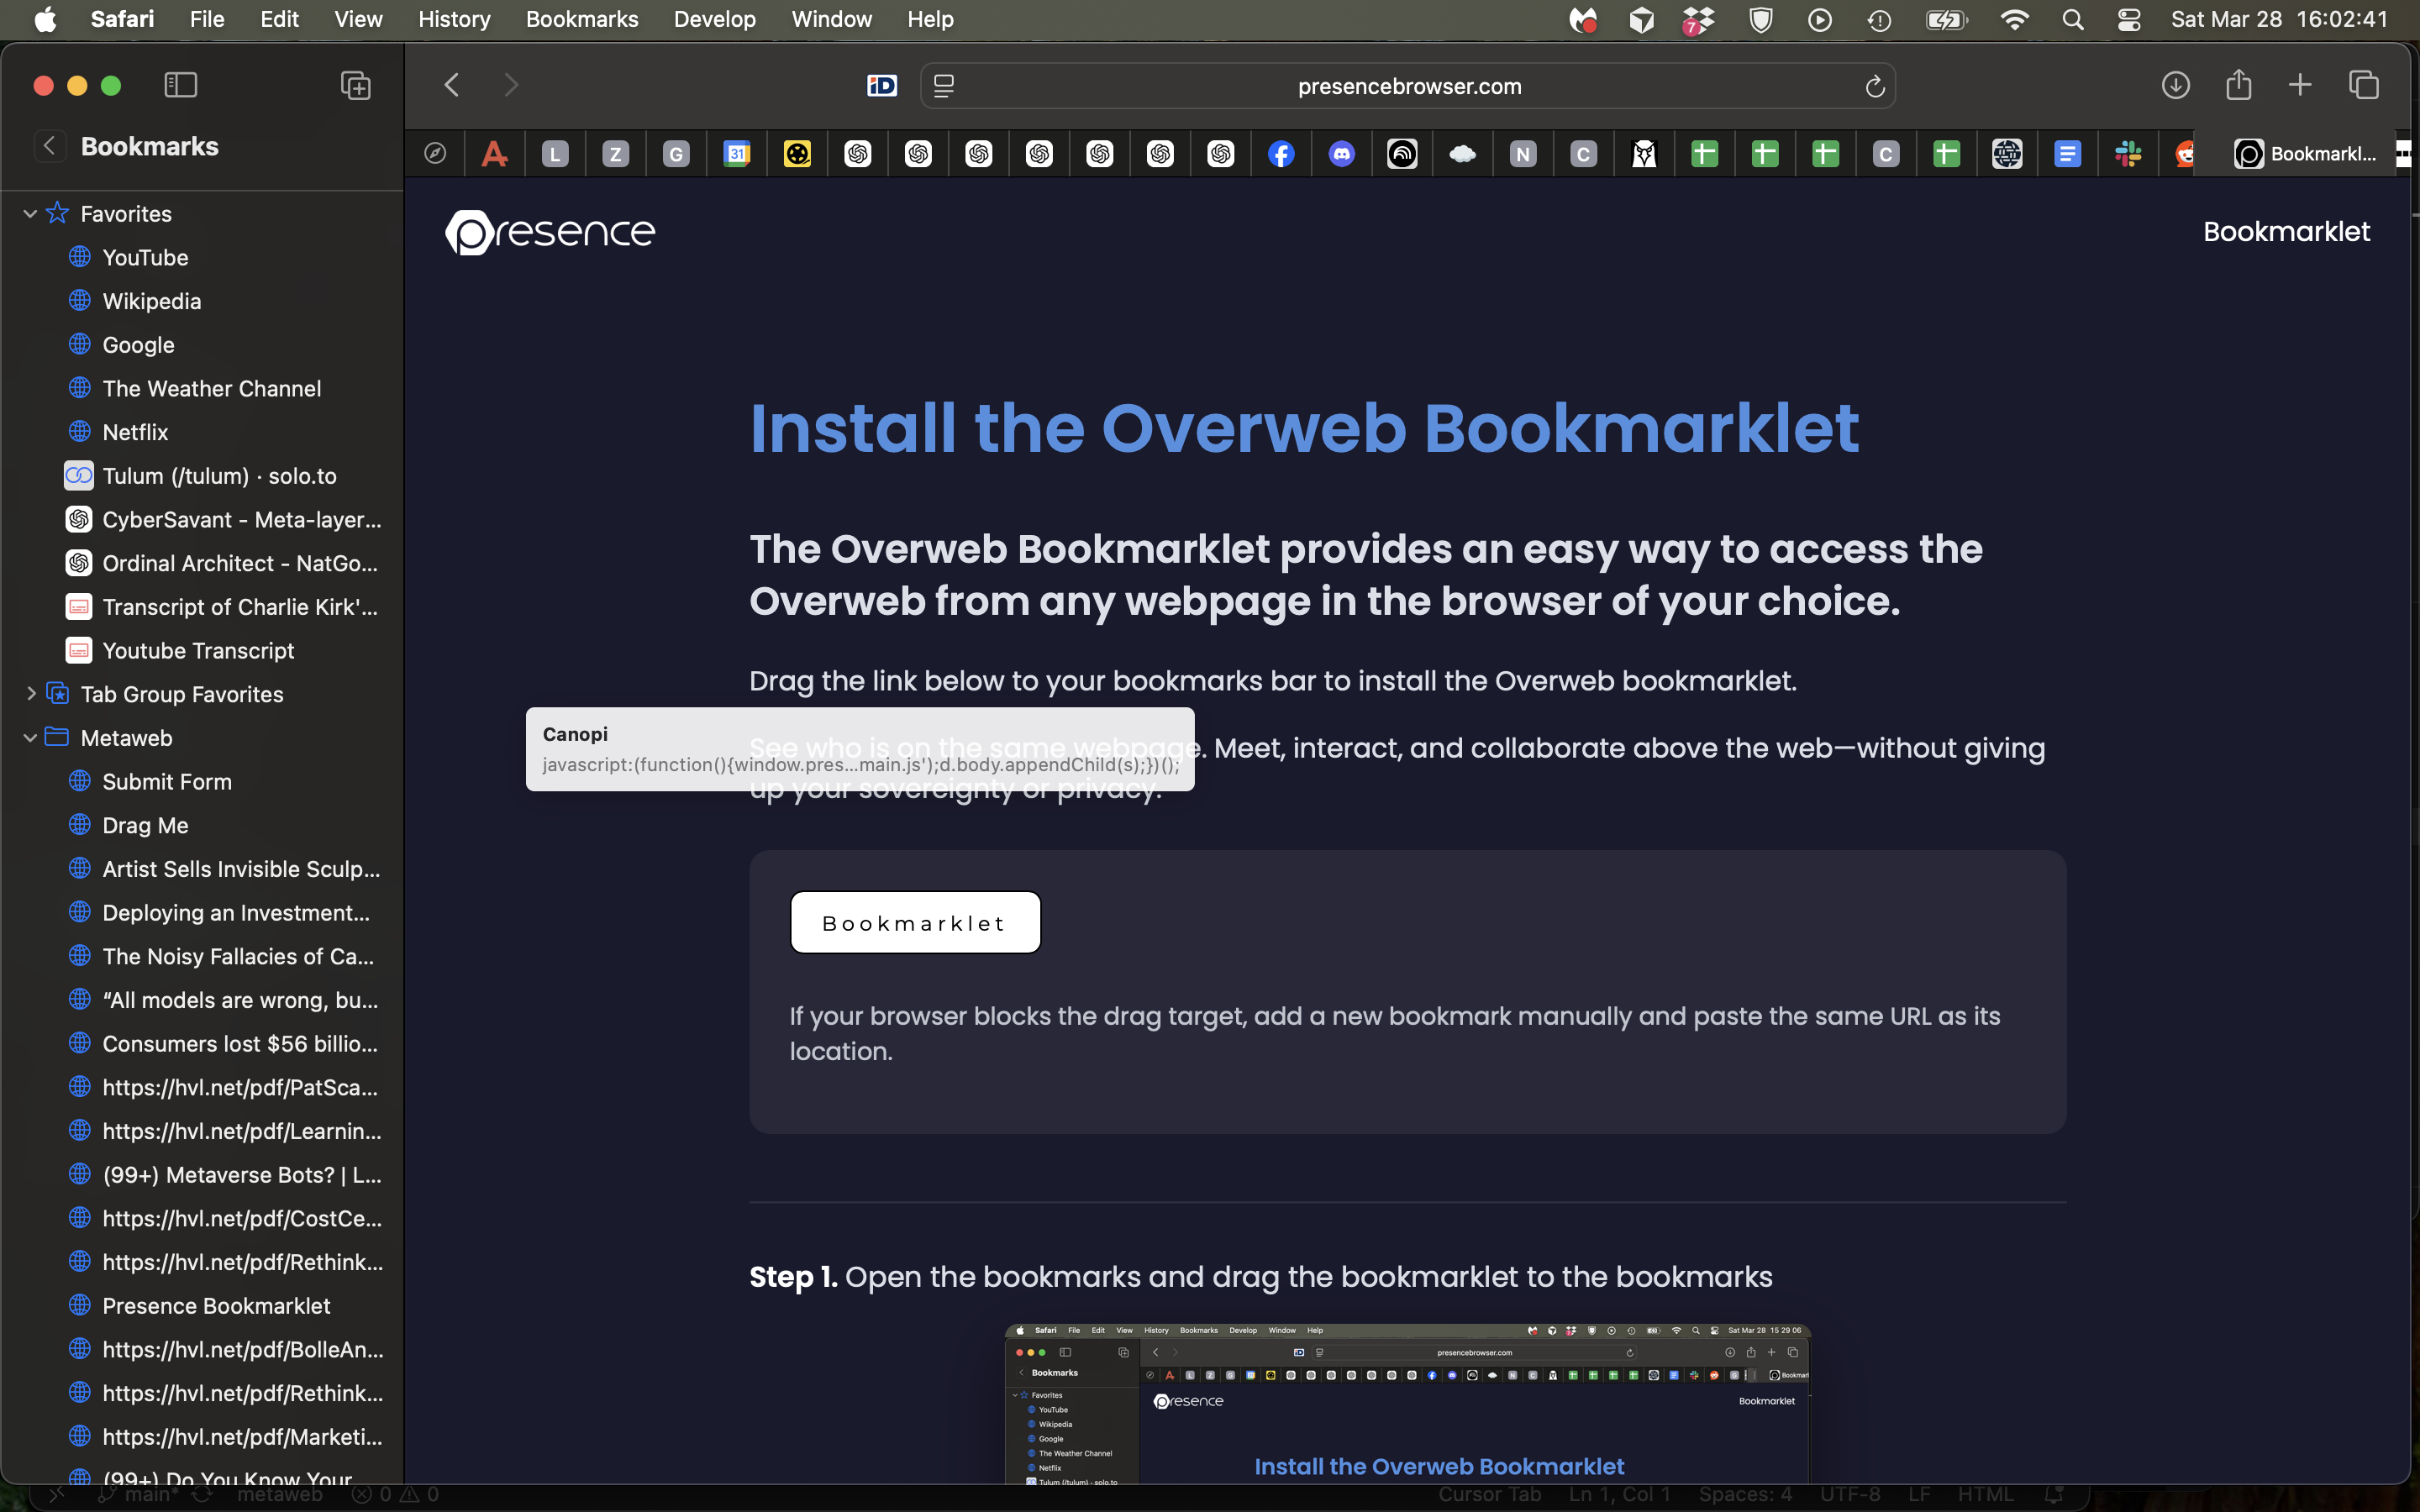Click the Wi-Fi status icon in the menu bar
Image resolution: width=2420 pixels, height=1512 pixels.
point(2015,19)
